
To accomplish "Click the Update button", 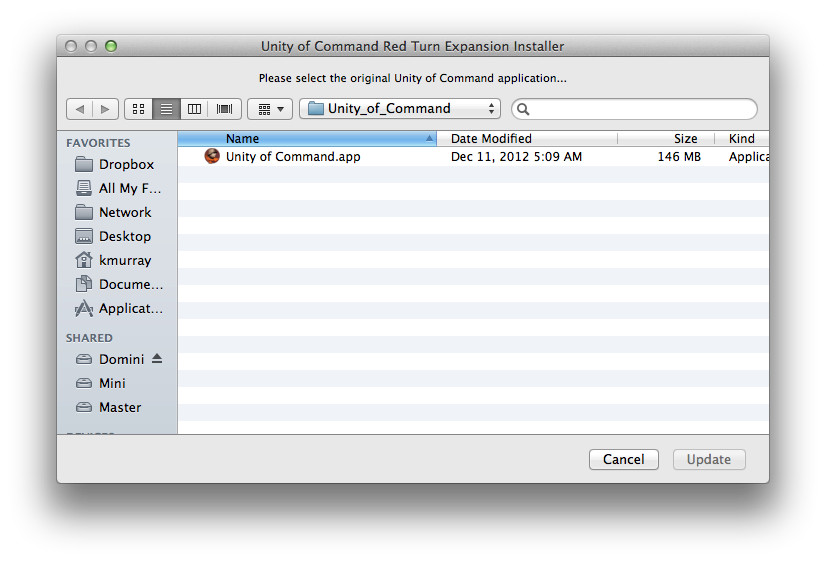I will [709, 459].
